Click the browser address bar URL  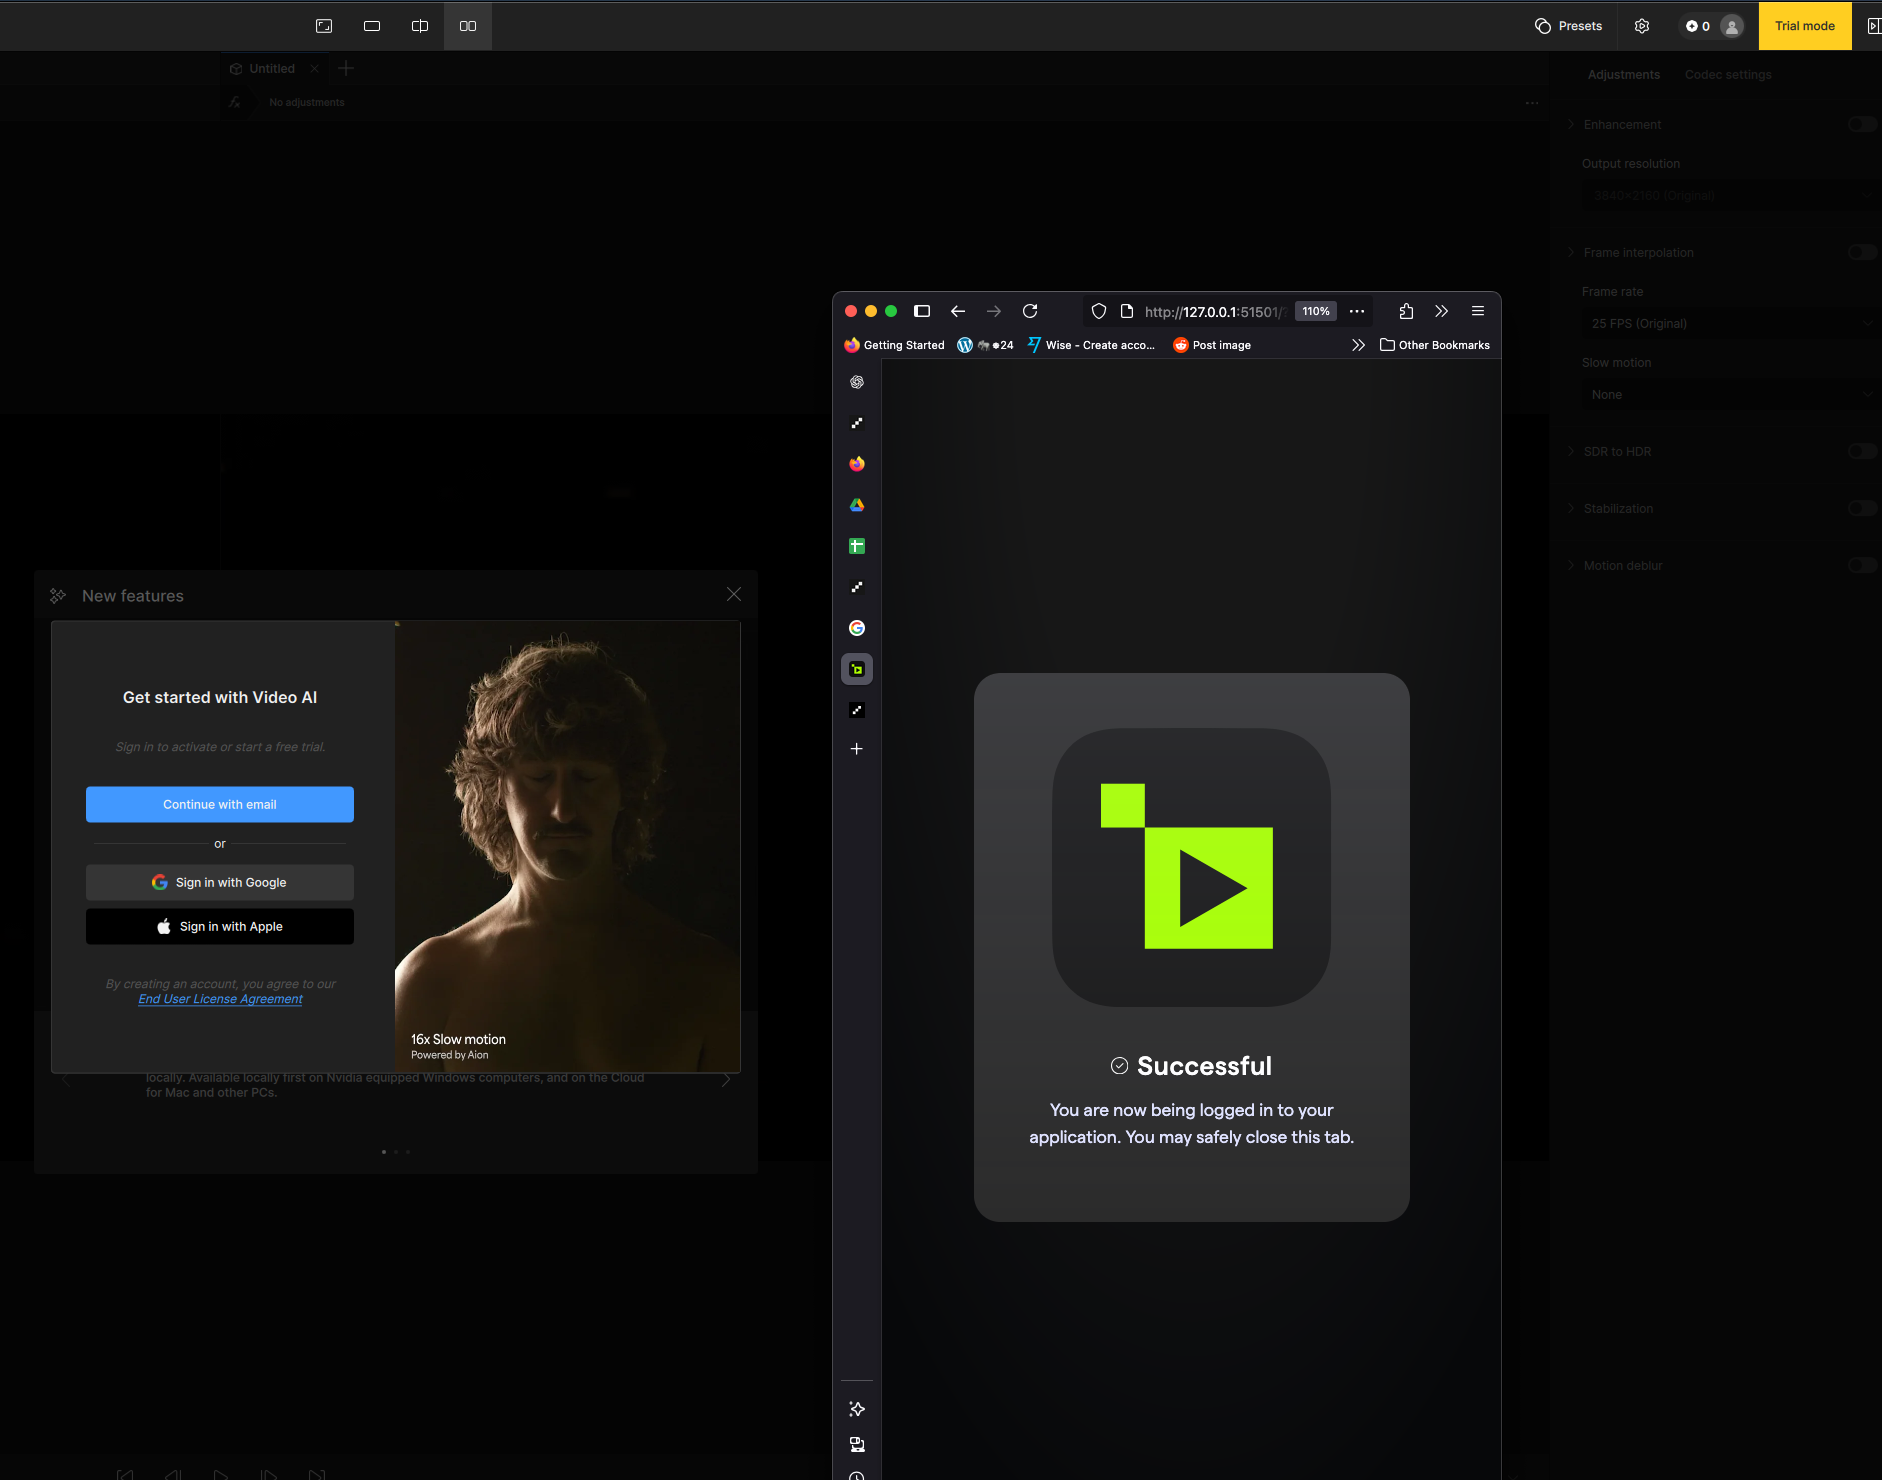(1212, 311)
